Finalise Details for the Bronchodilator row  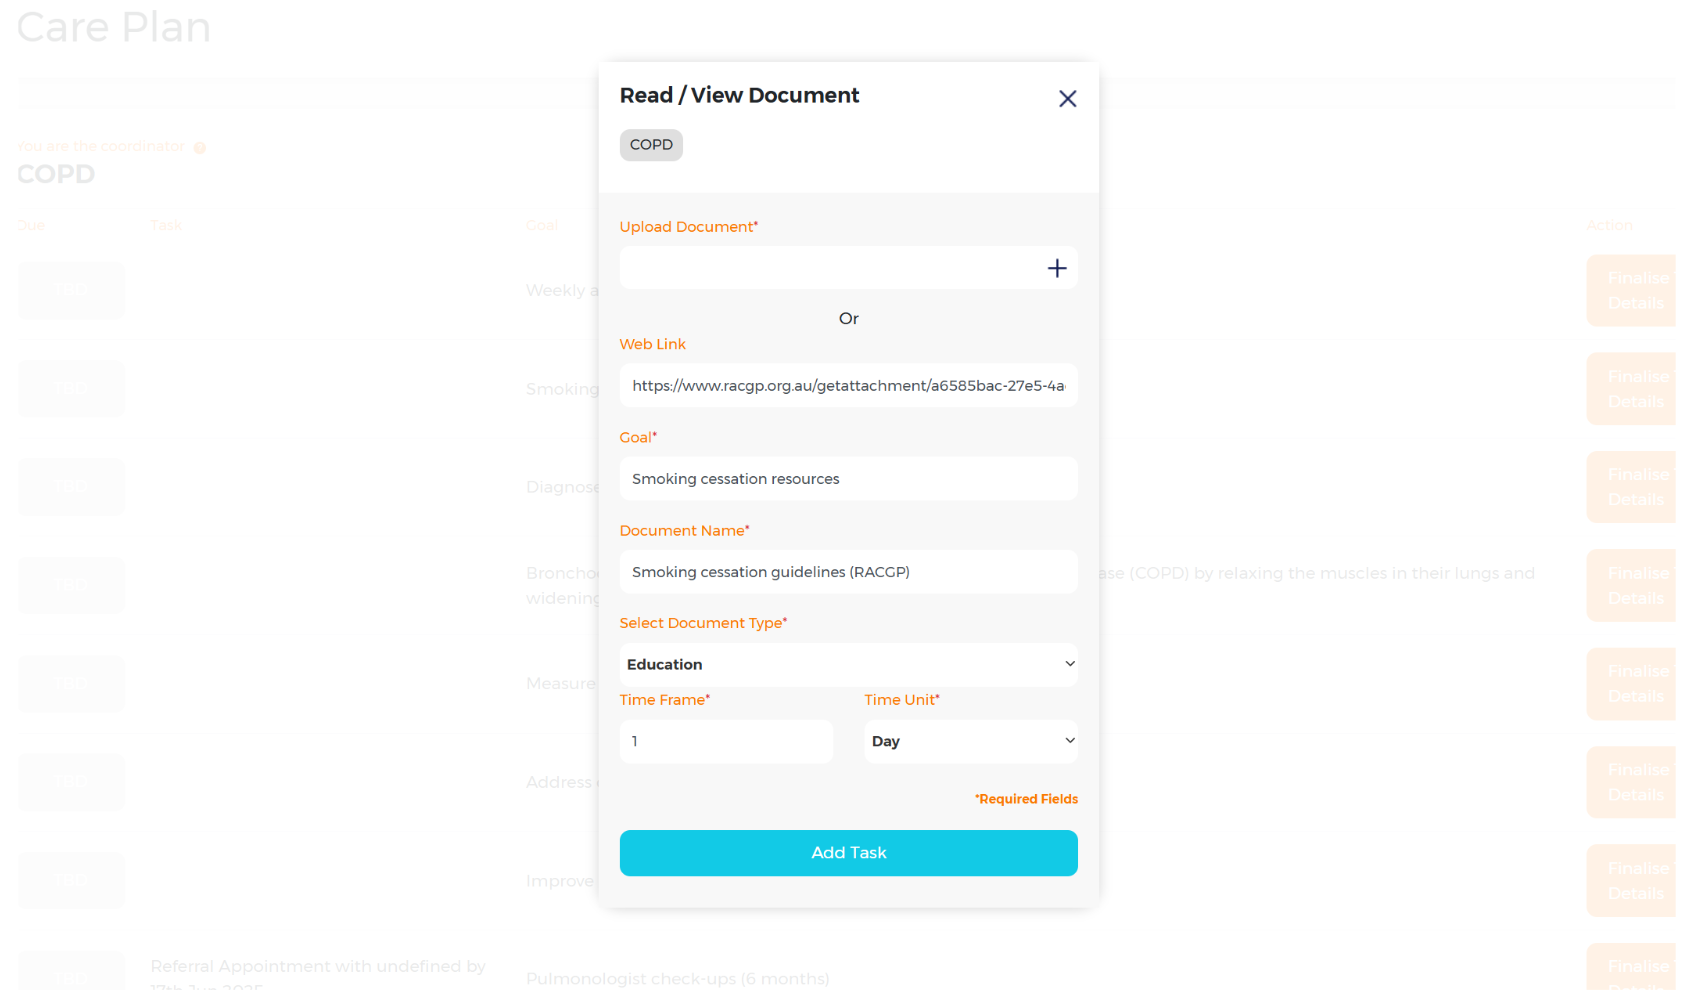pyautogui.click(x=1632, y=586)
